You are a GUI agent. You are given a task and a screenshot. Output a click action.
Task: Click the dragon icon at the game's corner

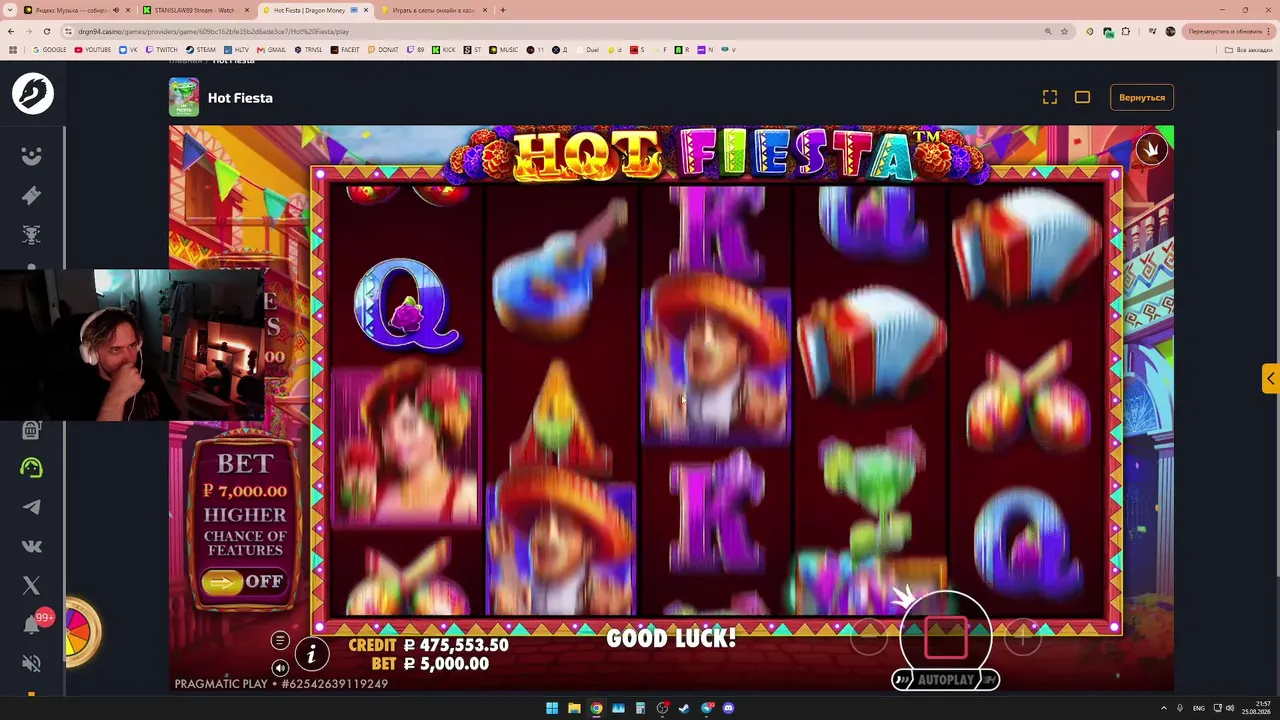point(1151,150)
